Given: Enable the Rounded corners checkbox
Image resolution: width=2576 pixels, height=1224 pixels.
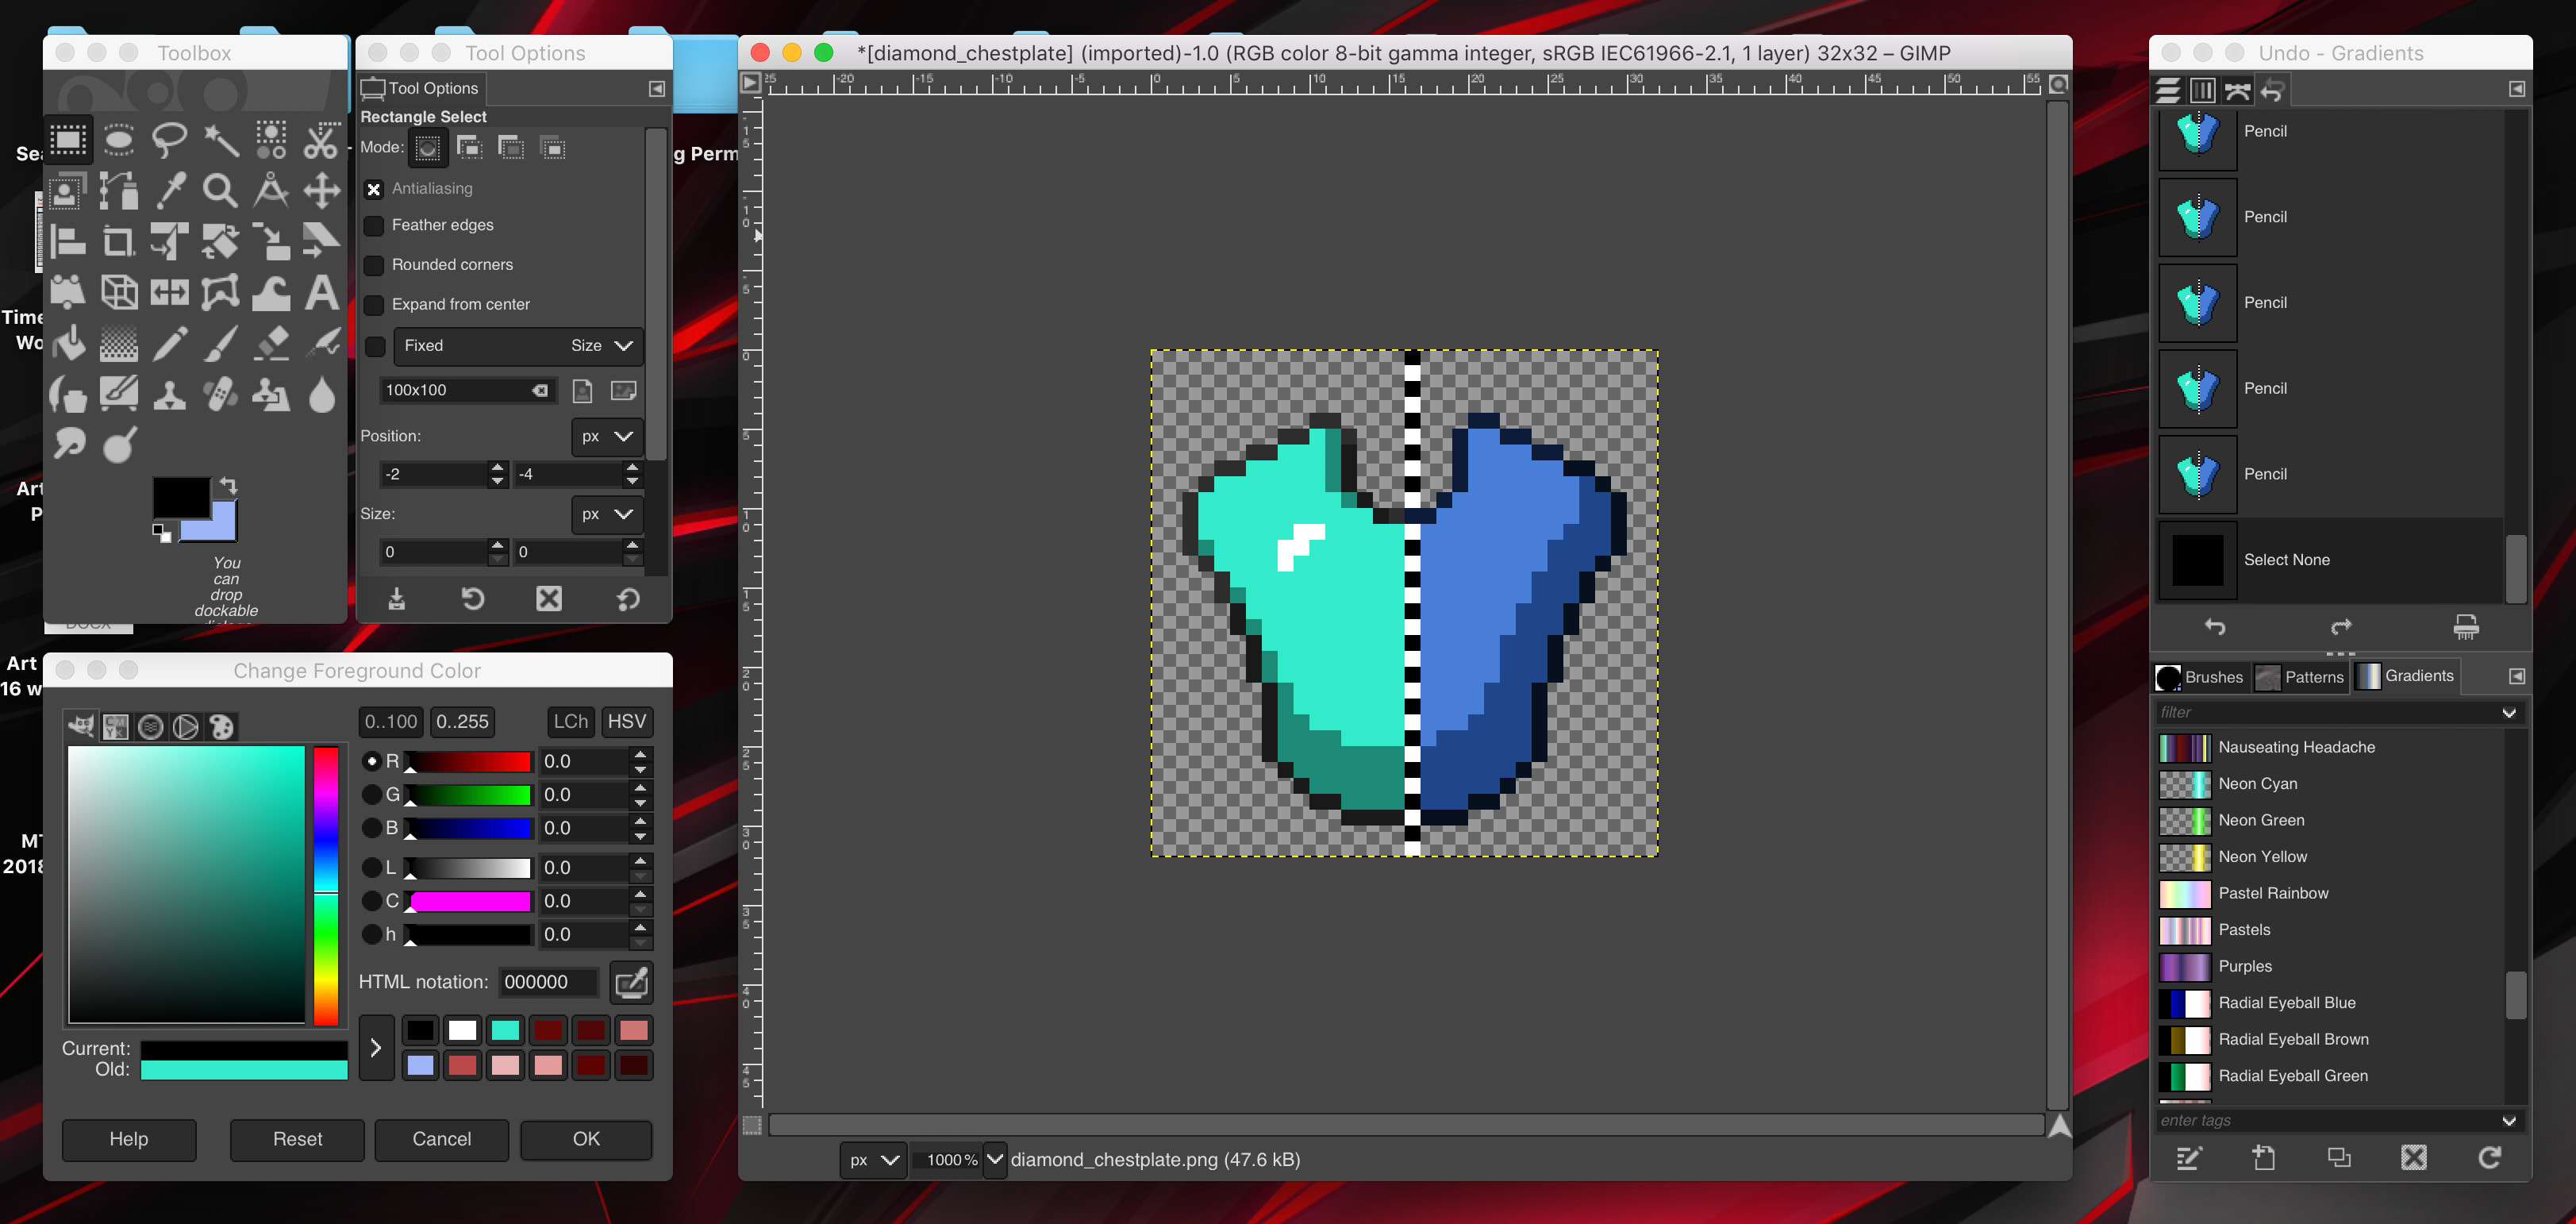Looking at the screenshot, I should coord(374,265).
